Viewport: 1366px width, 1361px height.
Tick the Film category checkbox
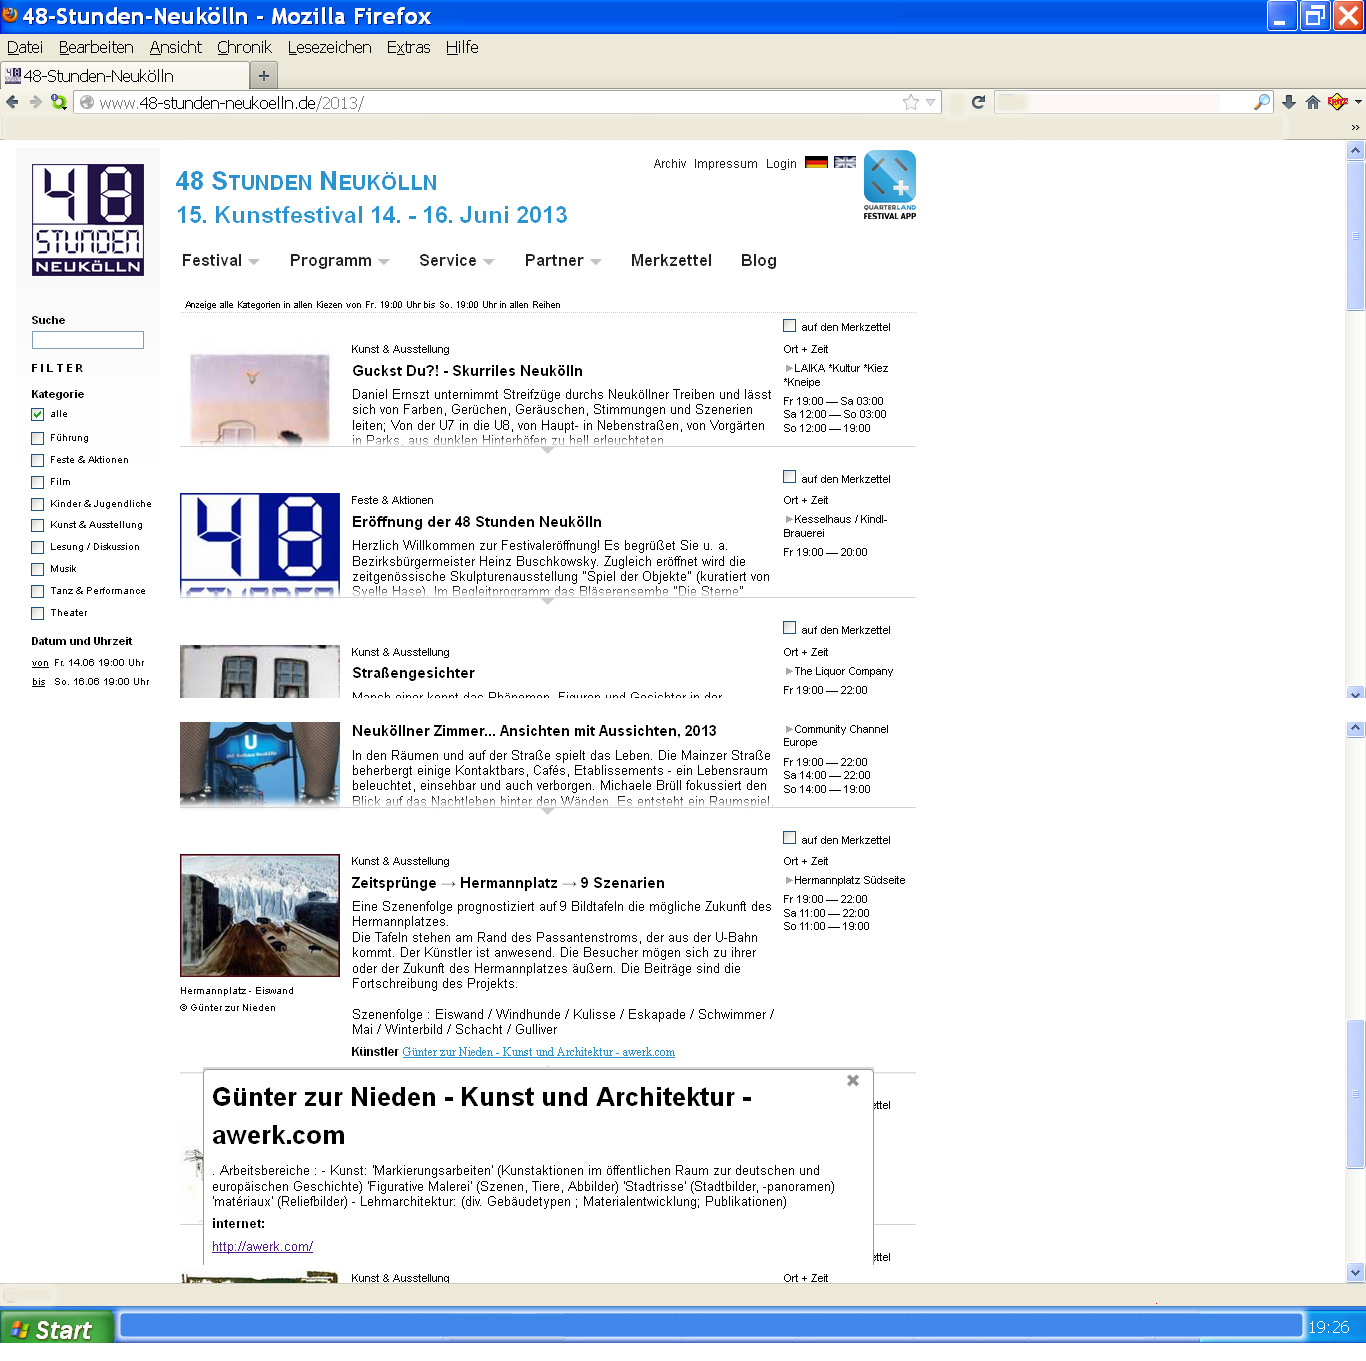37,482
